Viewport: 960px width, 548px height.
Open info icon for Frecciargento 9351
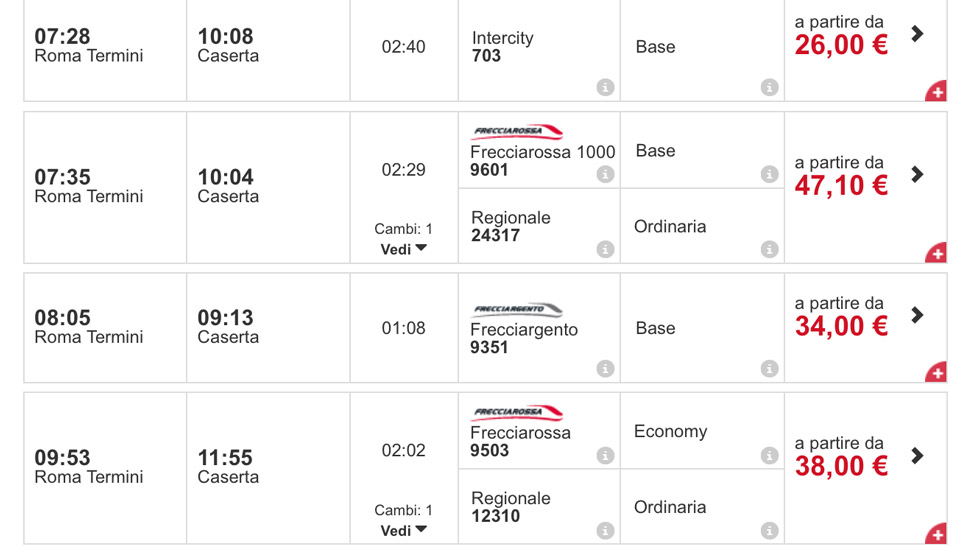coord(605,369)
